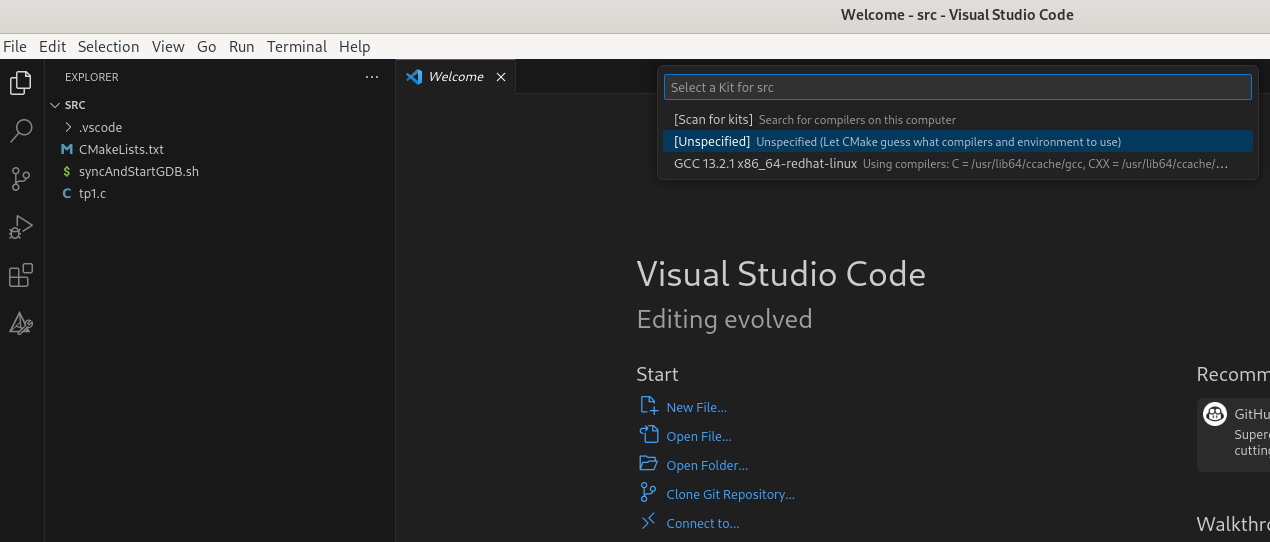1270x542 pixels.
Task: Choose GCC 13.2.1 x86_64-redhat-linux kit
Action: click(x=765, y=163)
